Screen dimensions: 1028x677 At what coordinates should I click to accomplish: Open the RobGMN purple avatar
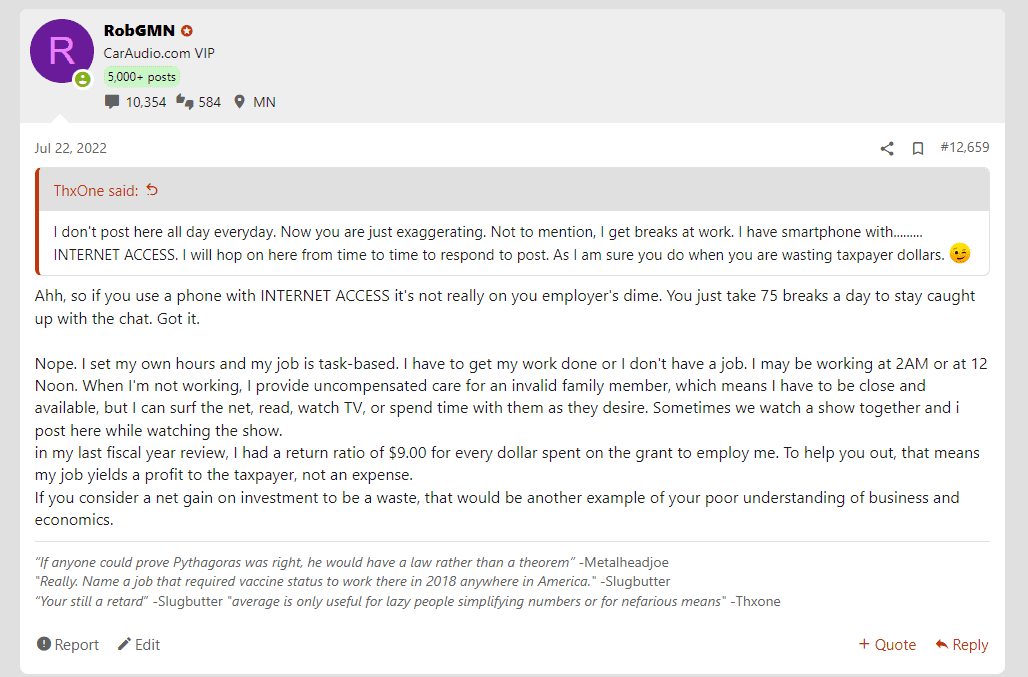click(x=62, y=51)
